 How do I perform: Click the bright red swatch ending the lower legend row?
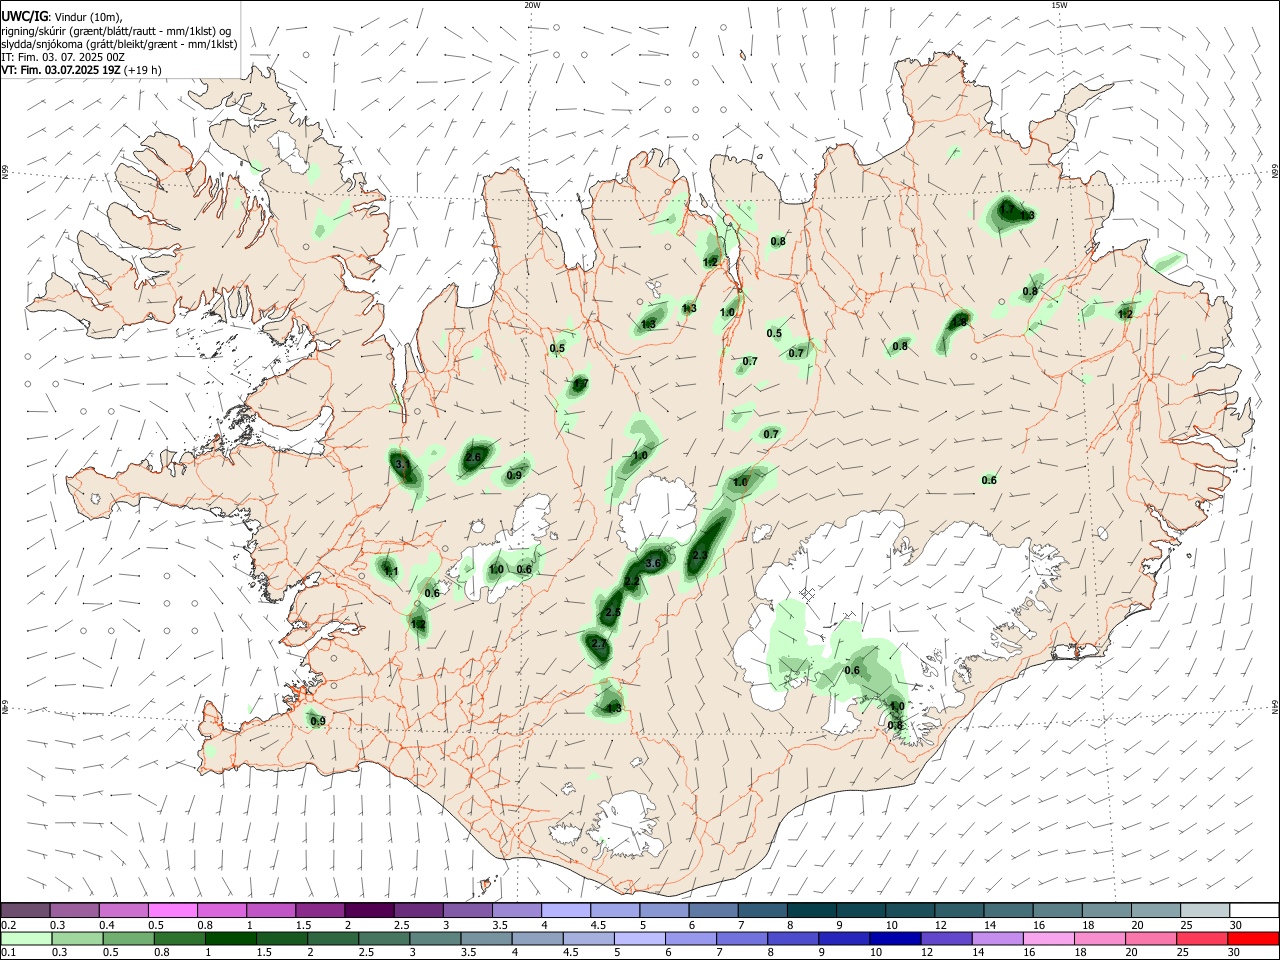coord(1253,939)
